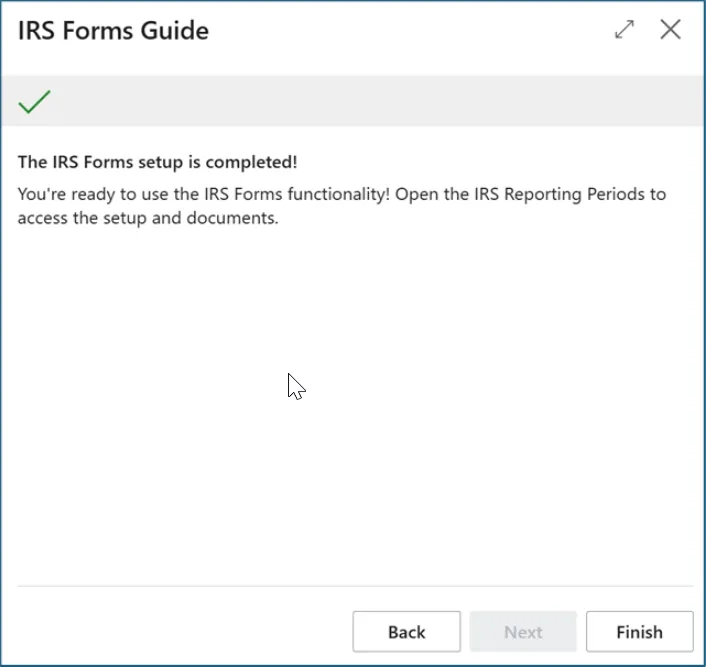Click the "access the setup and documents" line
The height and width of the screenshot is (667, 706).
(147, 218)
